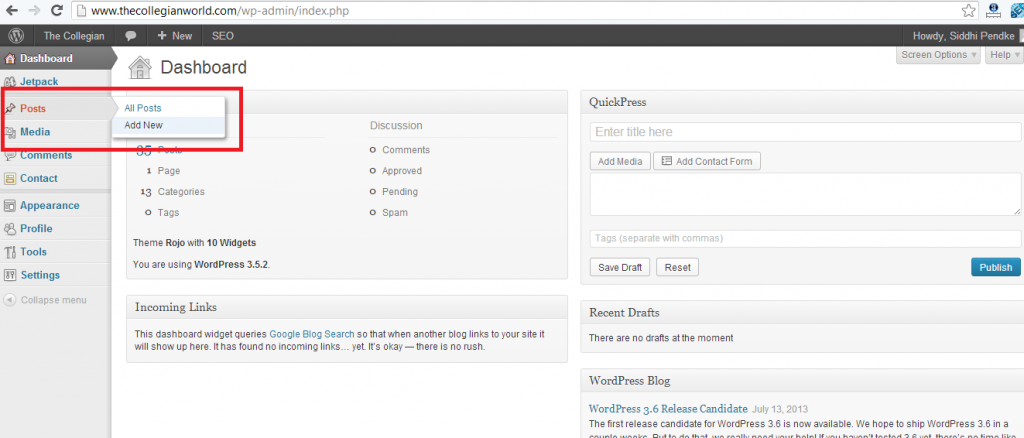Open the SEO menu in admin bar
The height and width of the screenshot is (438, 1024).
[223, 36]
